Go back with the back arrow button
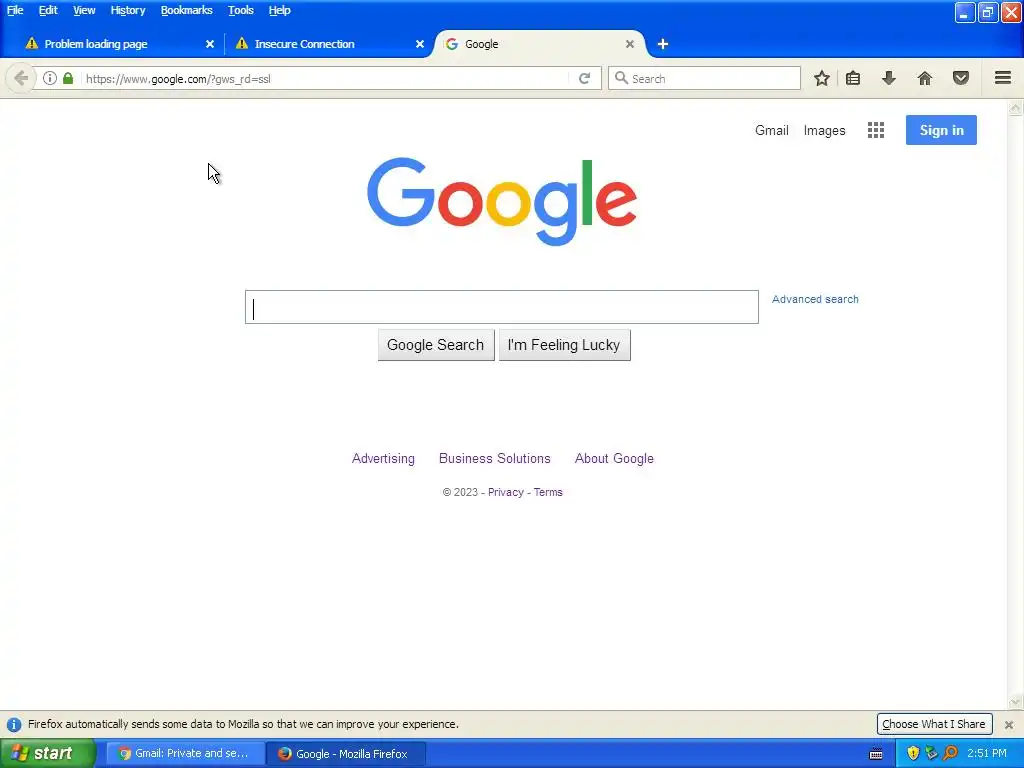 20,78
